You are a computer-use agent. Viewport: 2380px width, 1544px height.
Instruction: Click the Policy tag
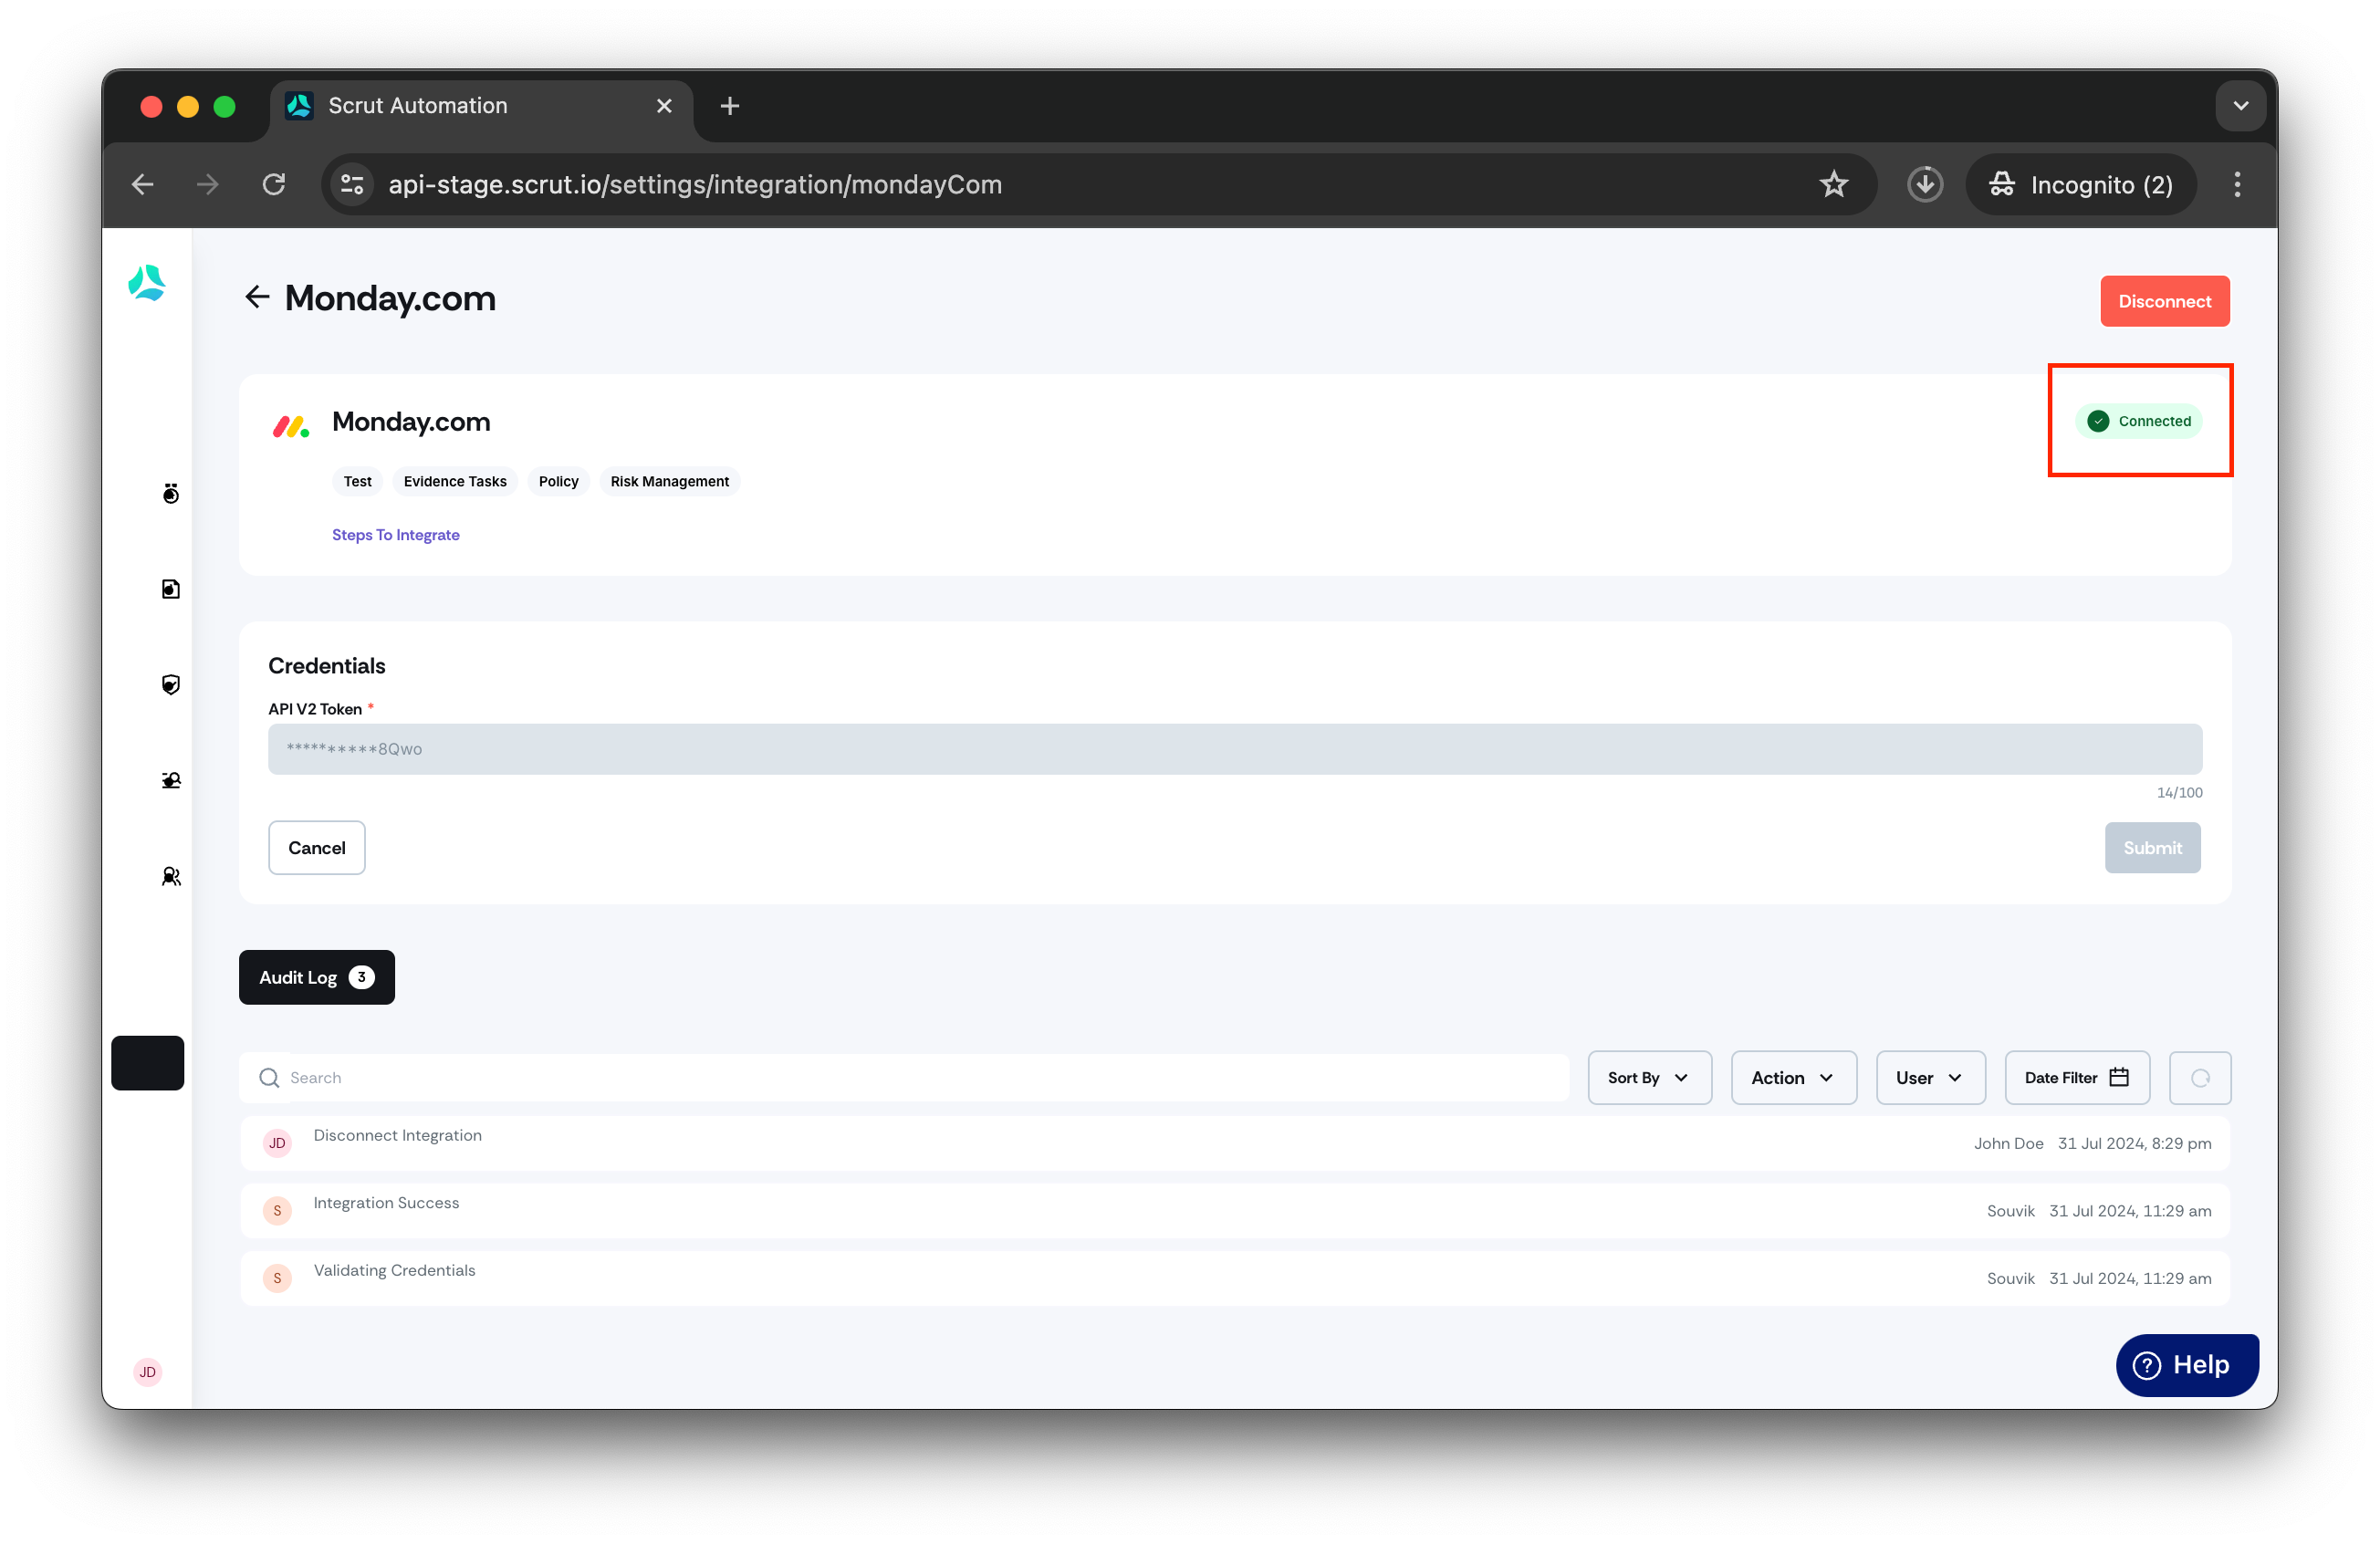coord(558,481)
